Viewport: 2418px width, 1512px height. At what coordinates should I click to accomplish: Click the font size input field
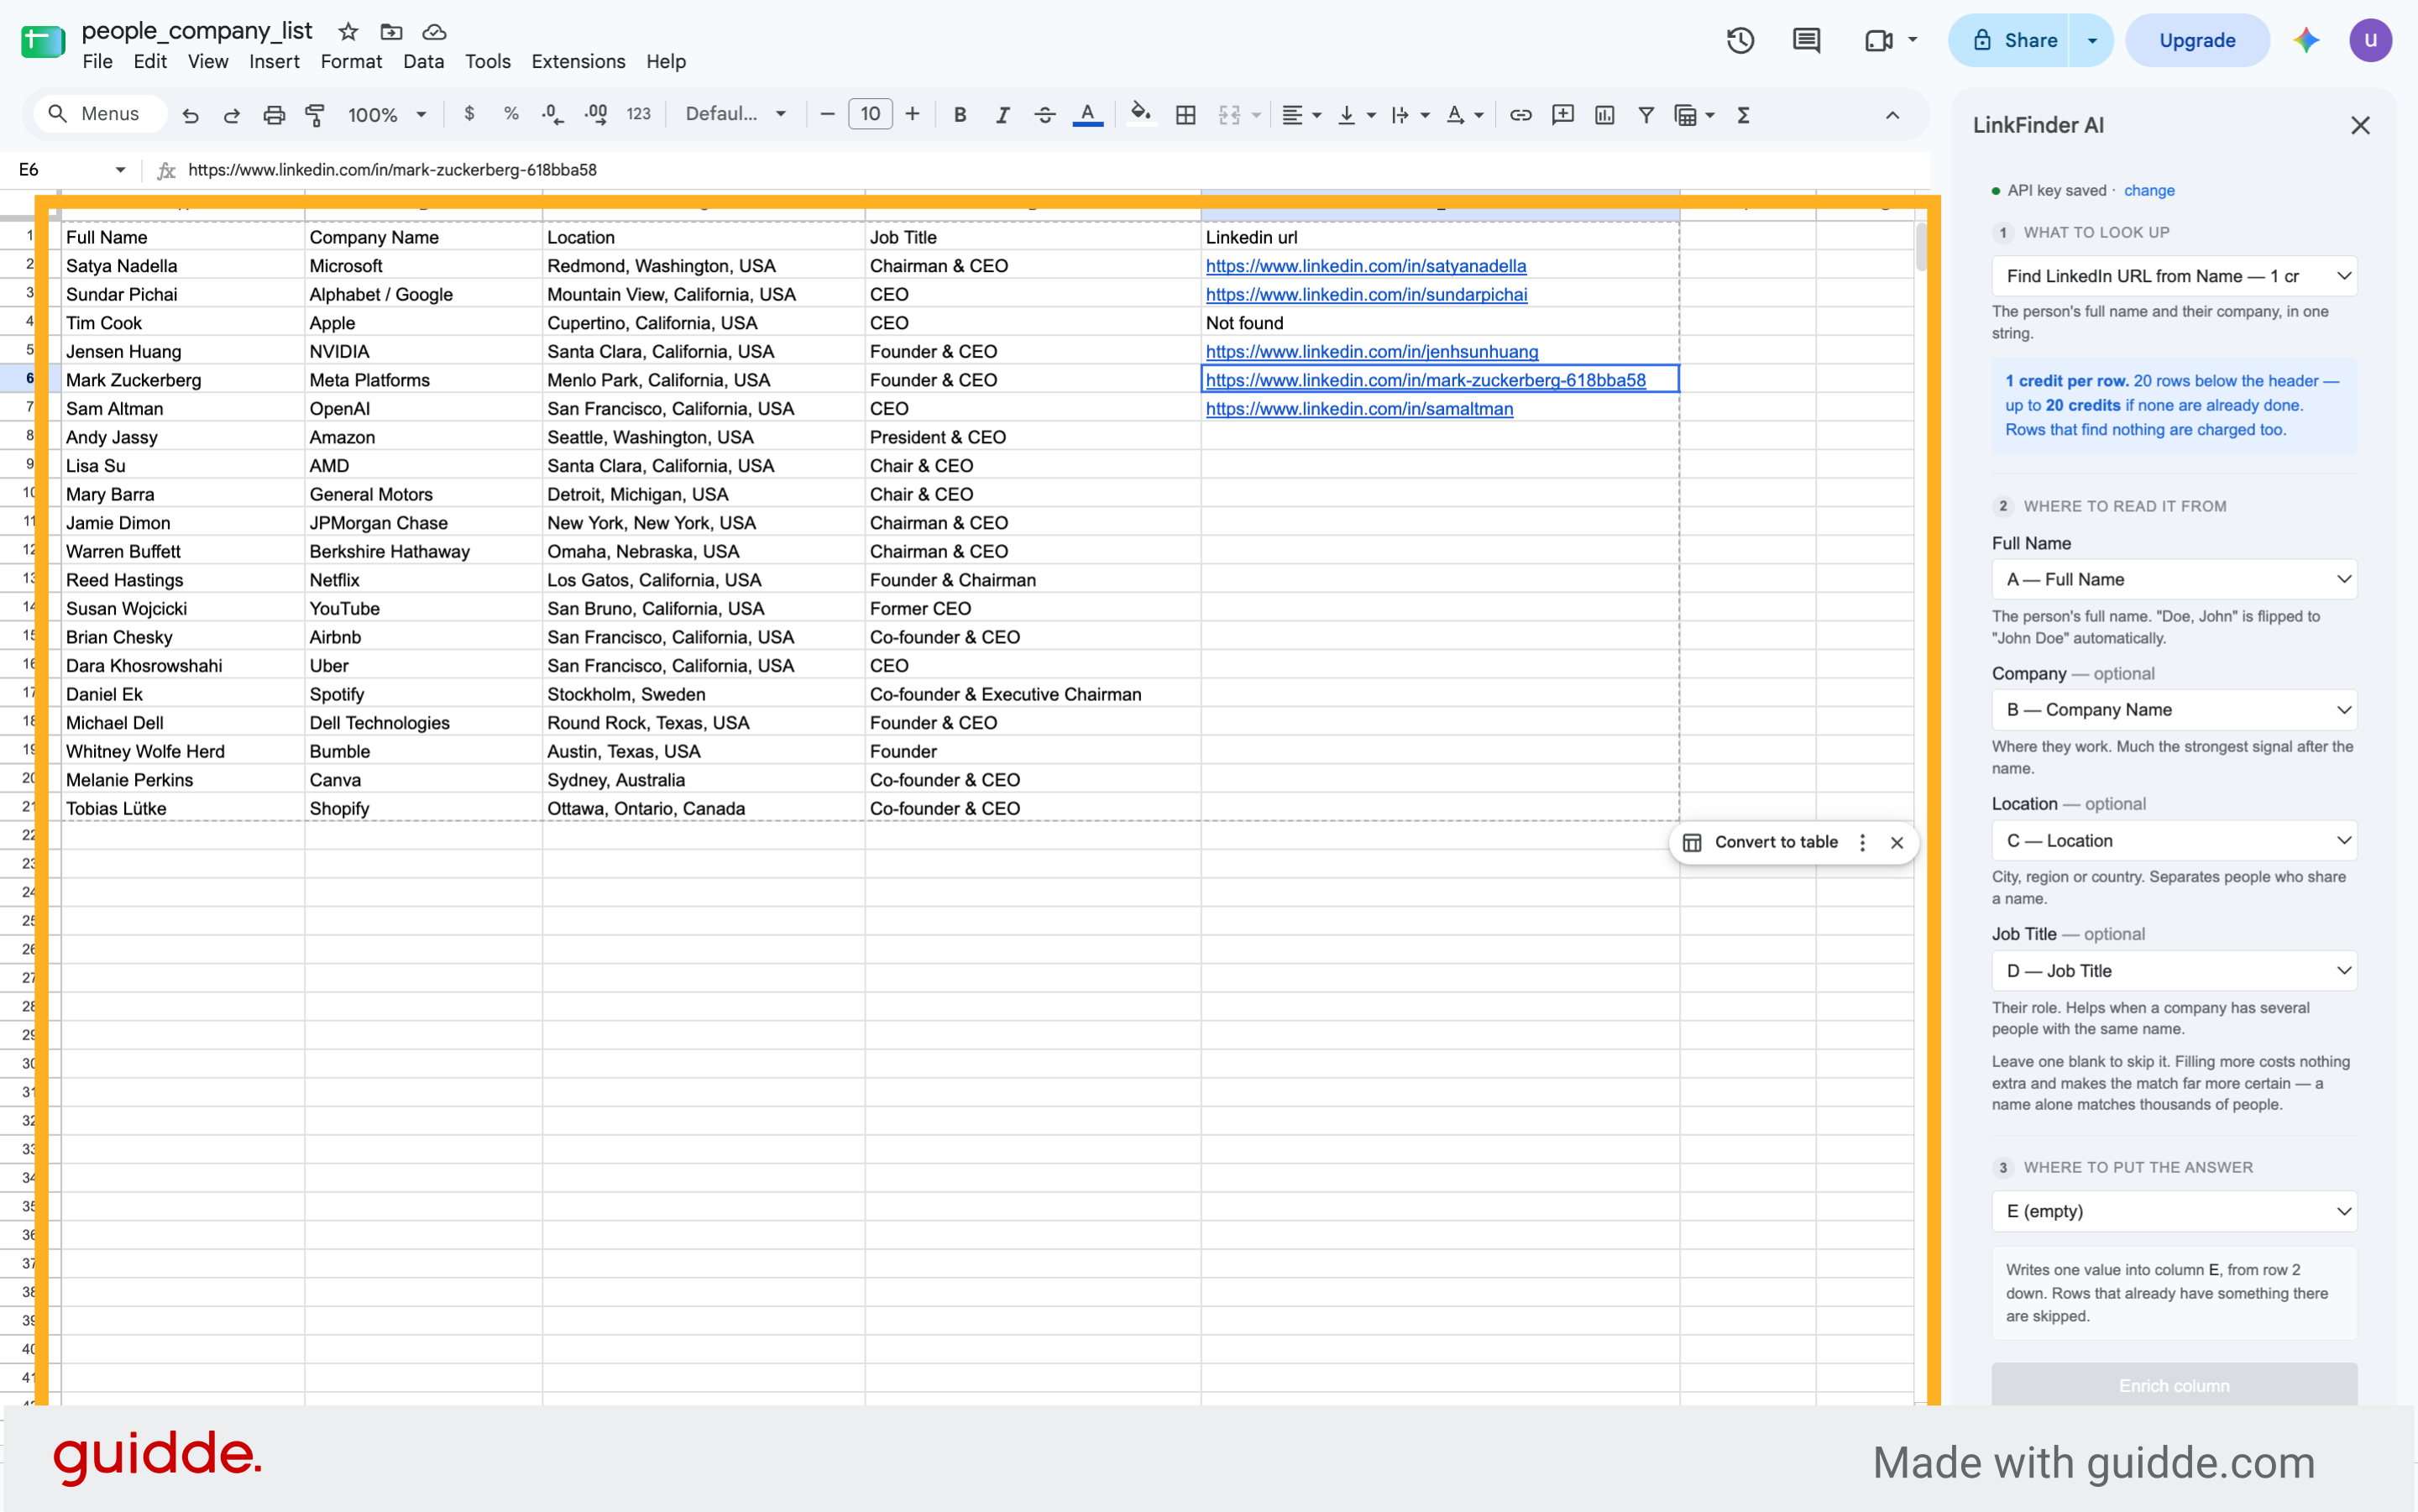870,114
